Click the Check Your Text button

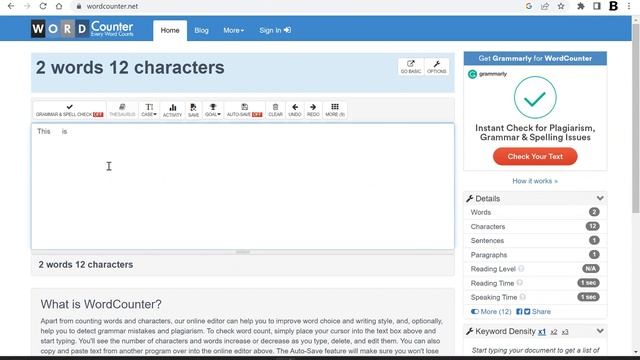(x=535, y=156)
